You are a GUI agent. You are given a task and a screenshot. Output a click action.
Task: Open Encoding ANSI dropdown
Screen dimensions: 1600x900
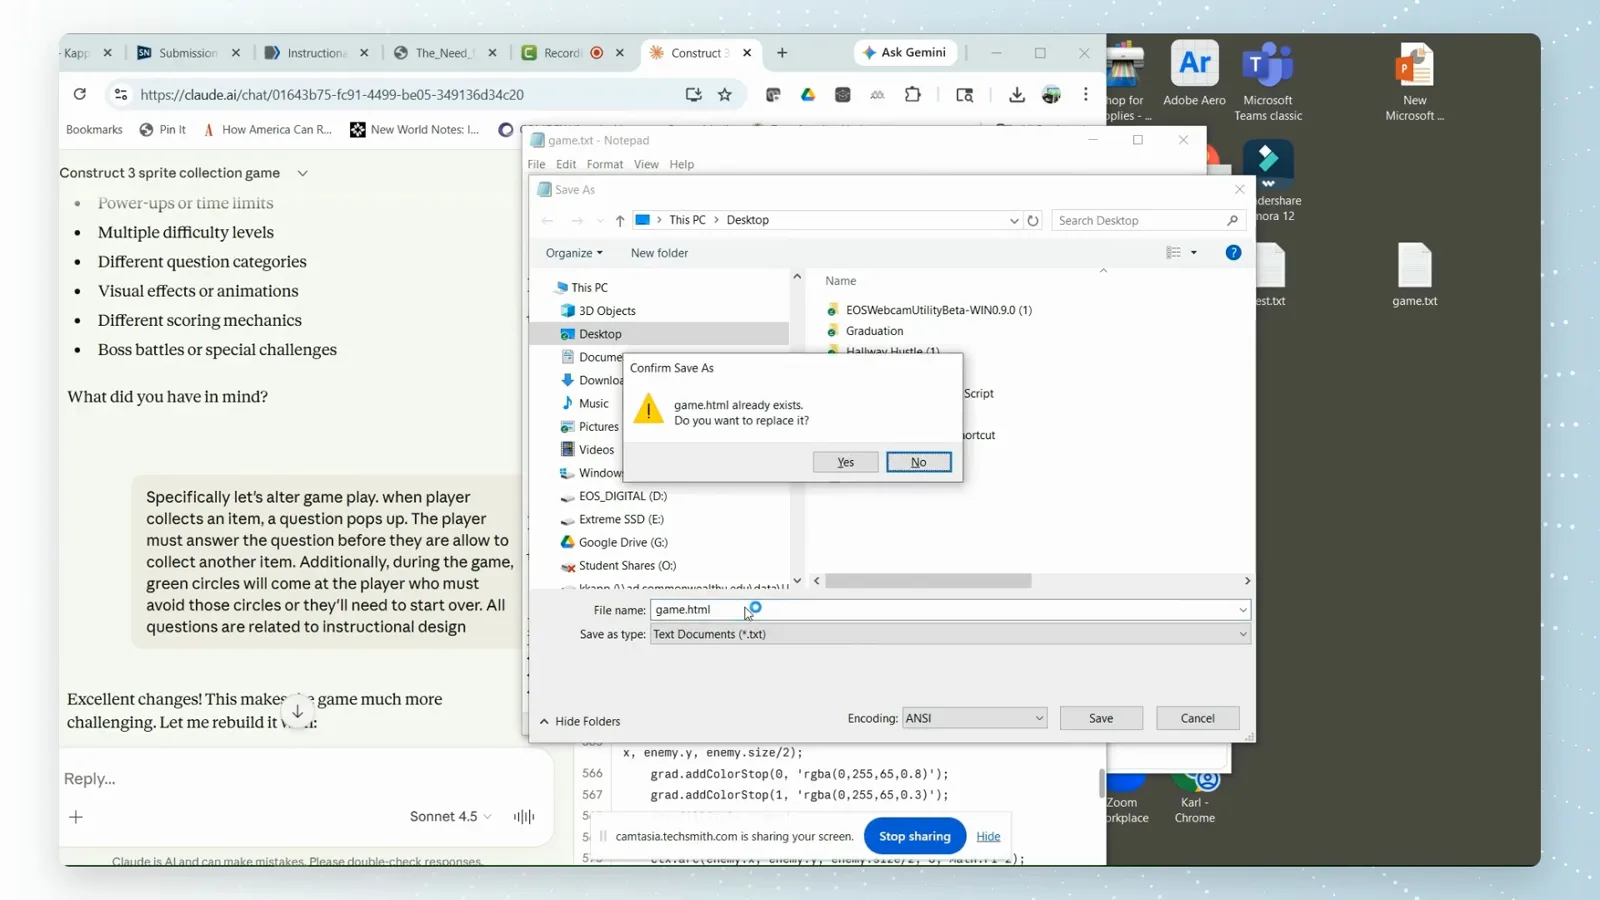tap(974, 718)
